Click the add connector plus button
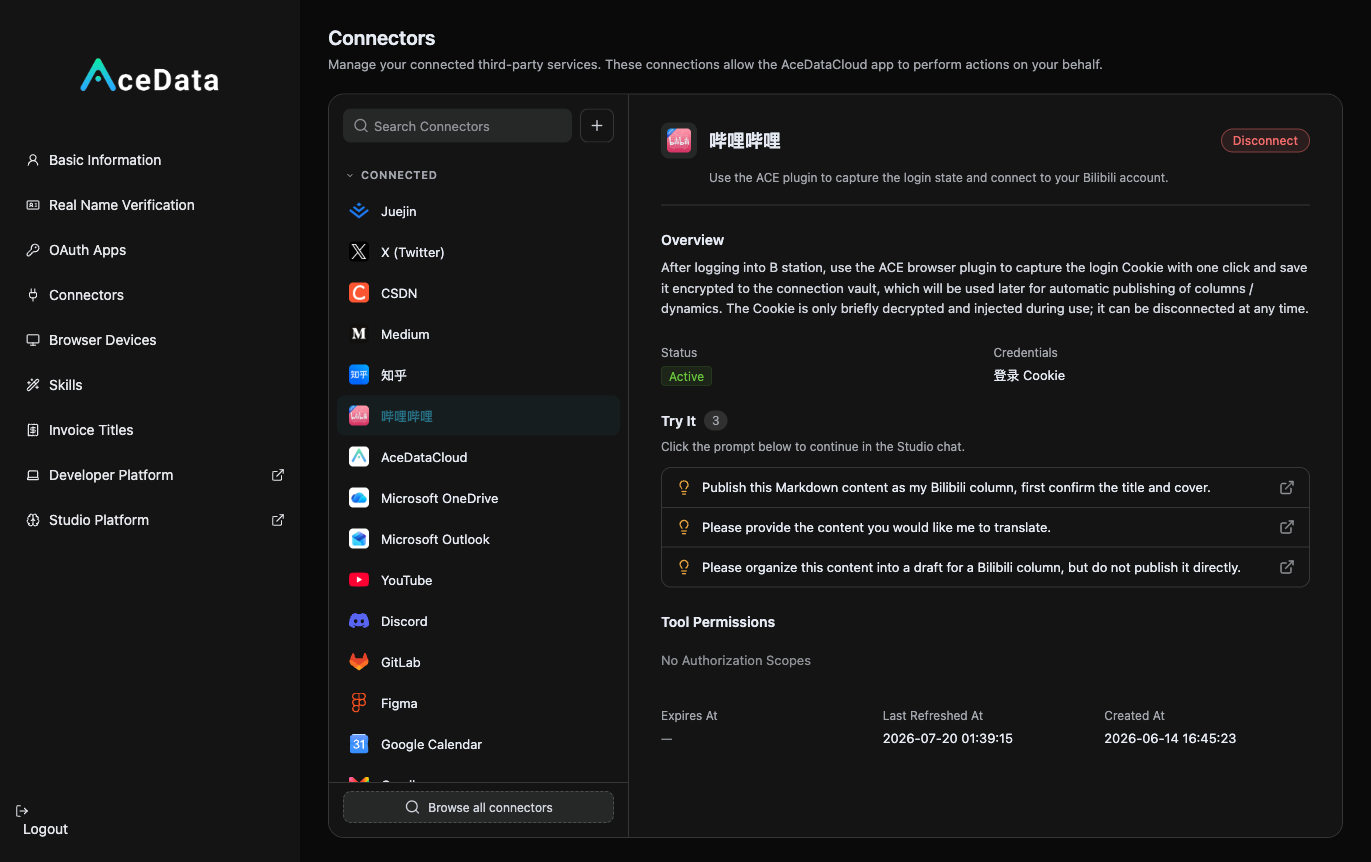 597,126
